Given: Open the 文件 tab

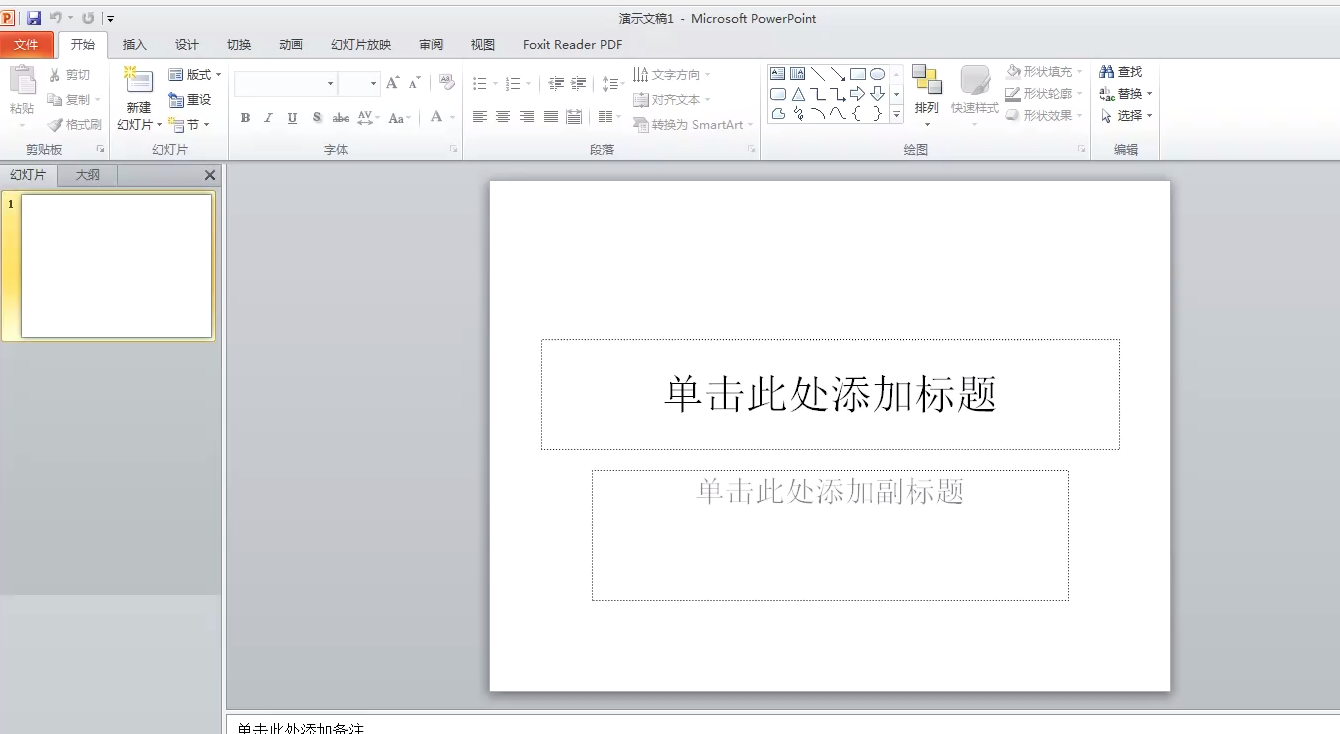Looking at the screenshot, I should point(26,45).
